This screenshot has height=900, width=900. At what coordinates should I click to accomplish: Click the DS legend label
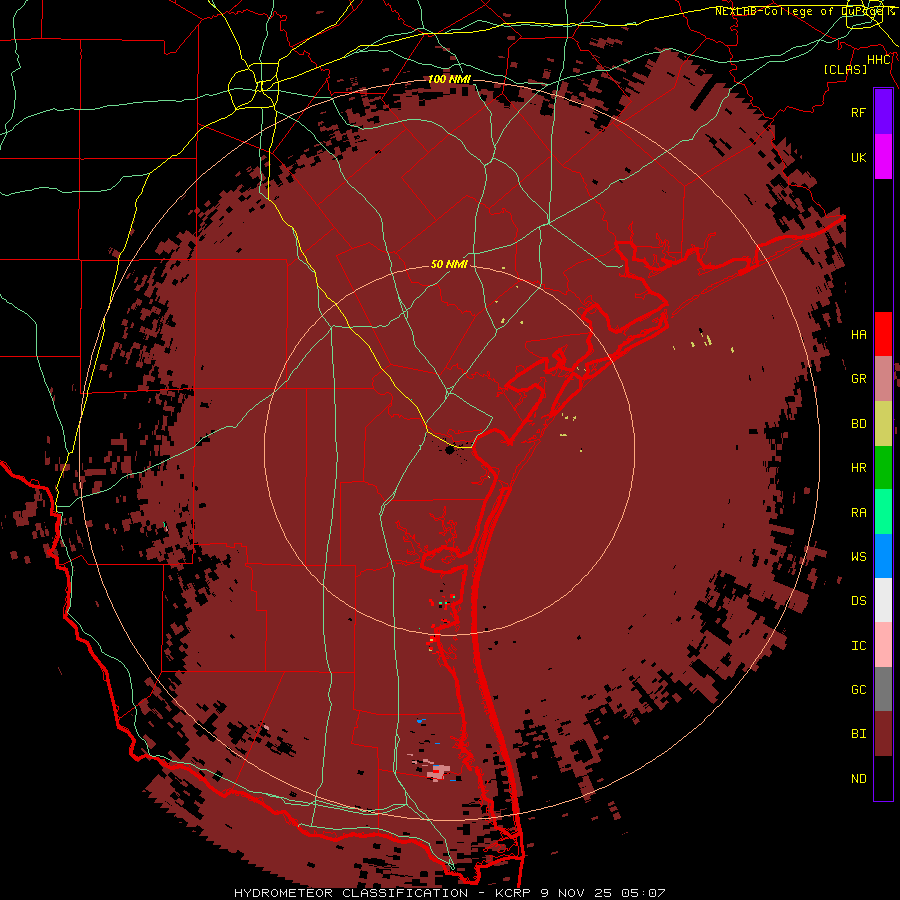click(858, 601)
